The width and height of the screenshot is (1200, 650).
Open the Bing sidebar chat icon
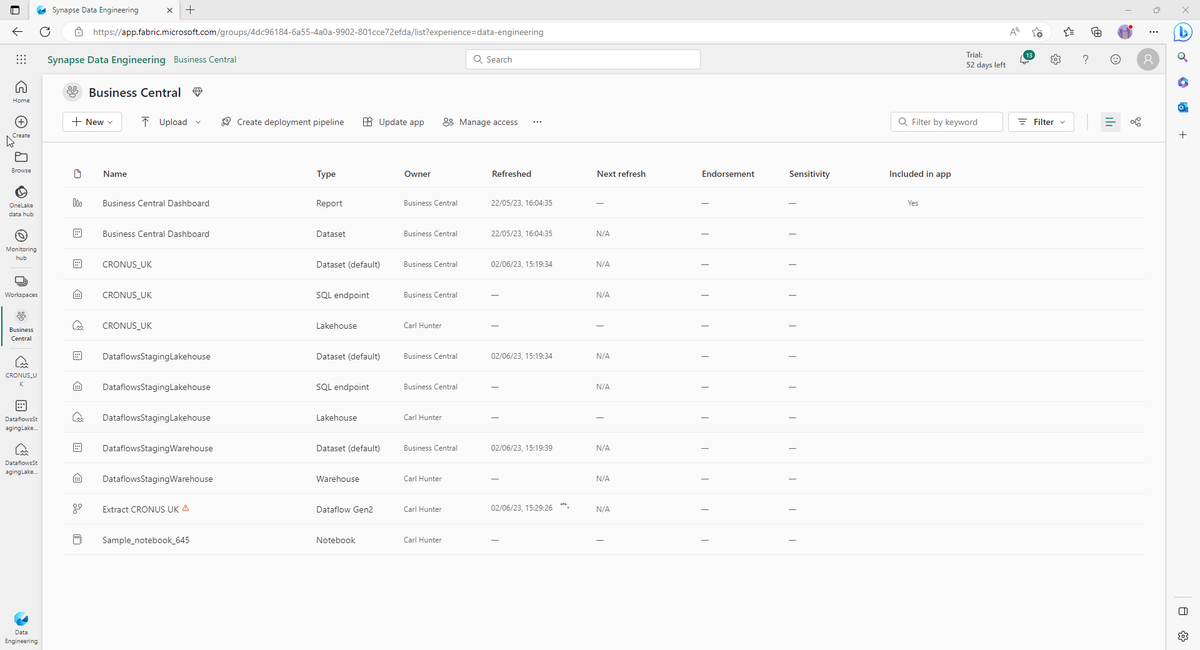point(1182,32)
